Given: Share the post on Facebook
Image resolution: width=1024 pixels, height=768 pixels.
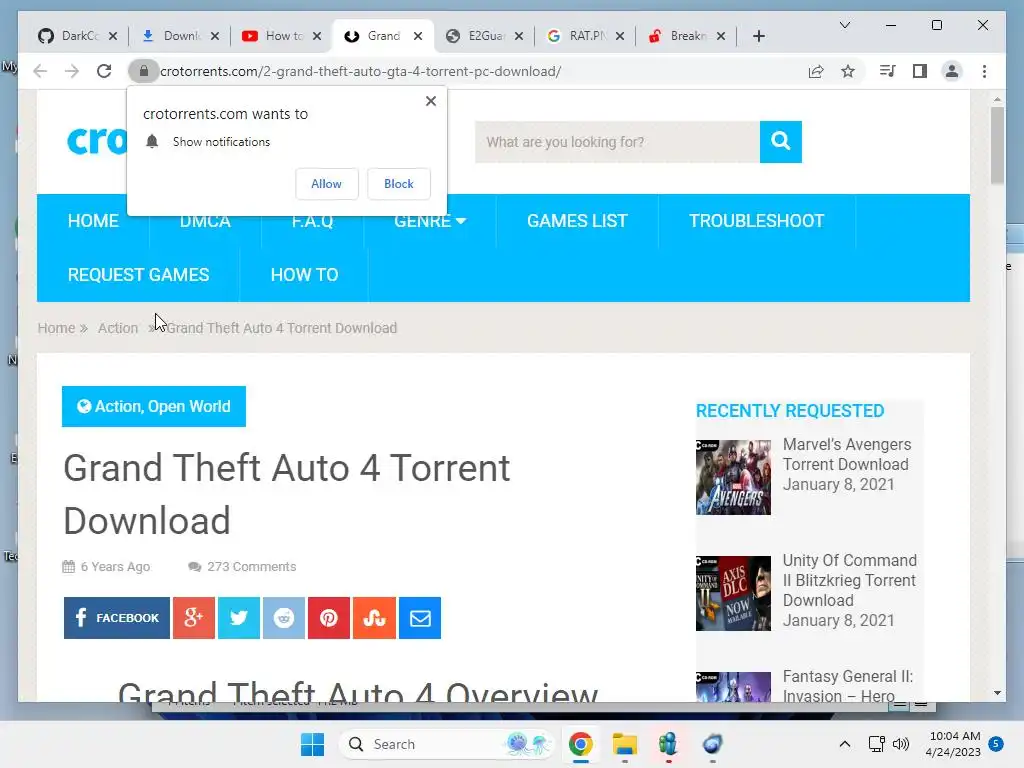Looking at the screenshot, I should (117, 618).
